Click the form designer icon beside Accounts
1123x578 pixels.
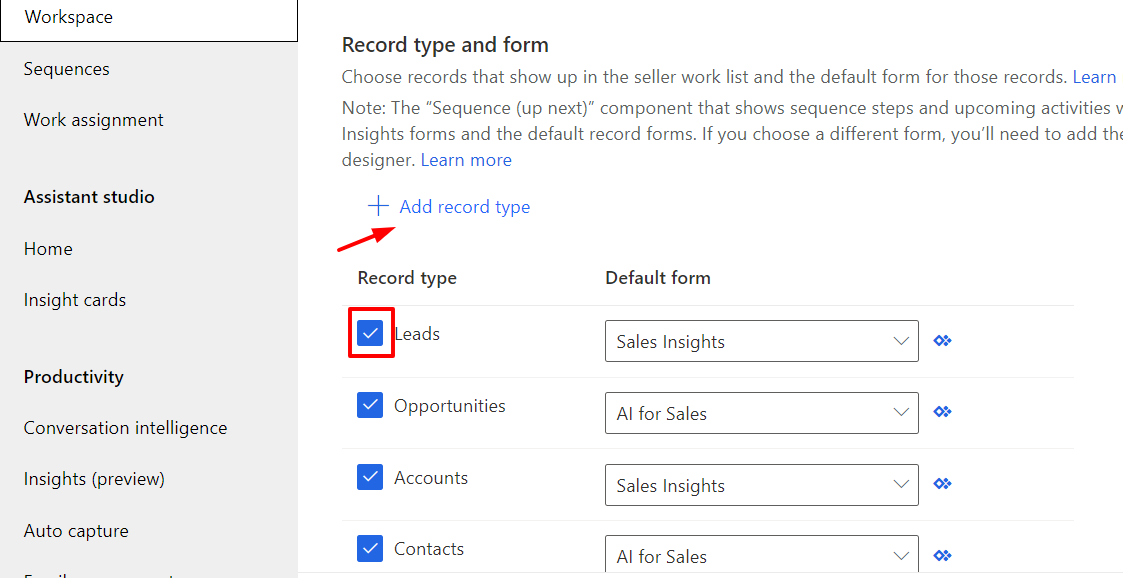point(942,484)
